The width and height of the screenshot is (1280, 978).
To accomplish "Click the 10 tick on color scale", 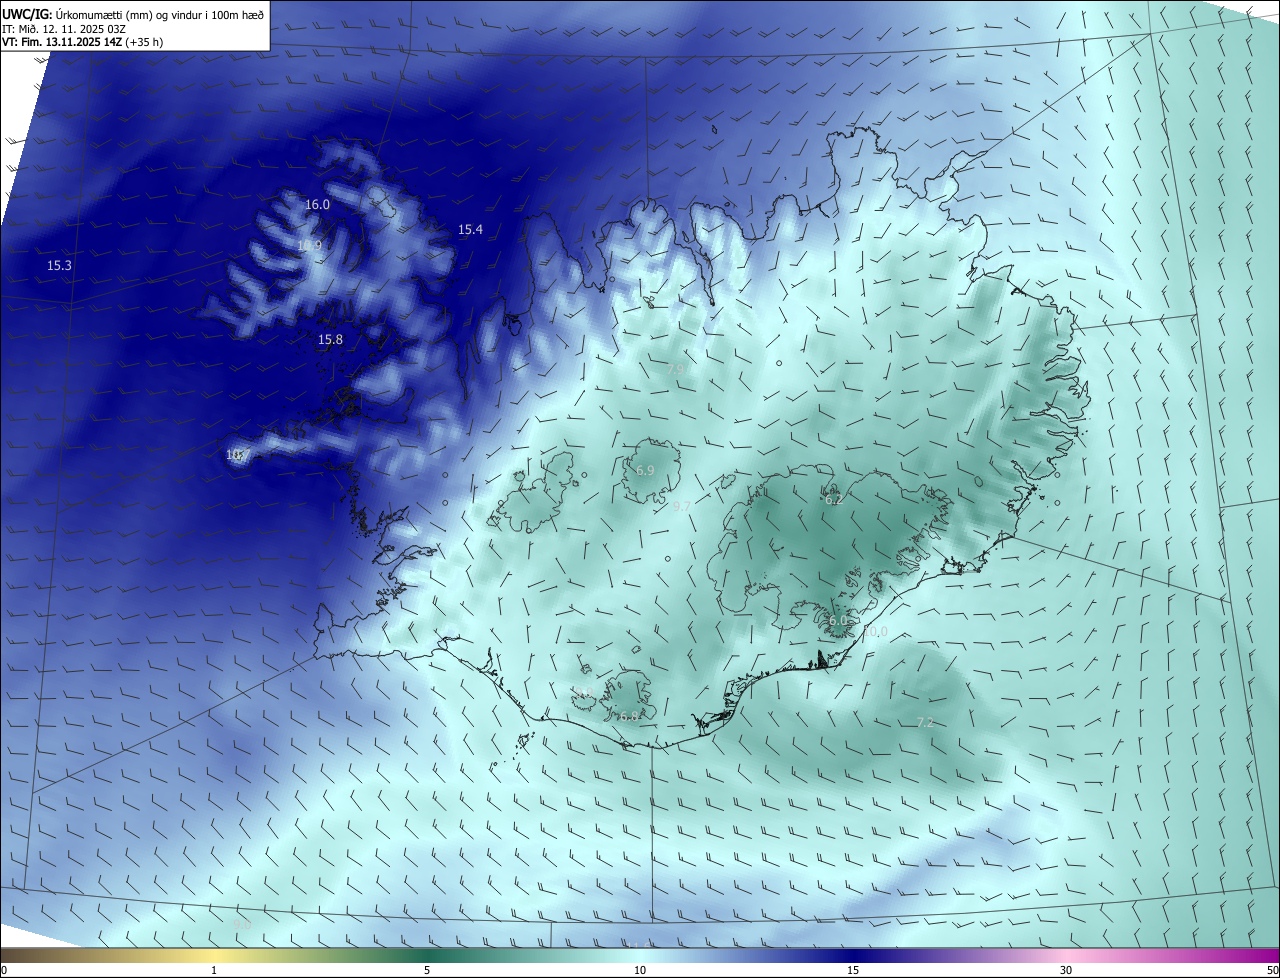I will click(x=640, y=970).
